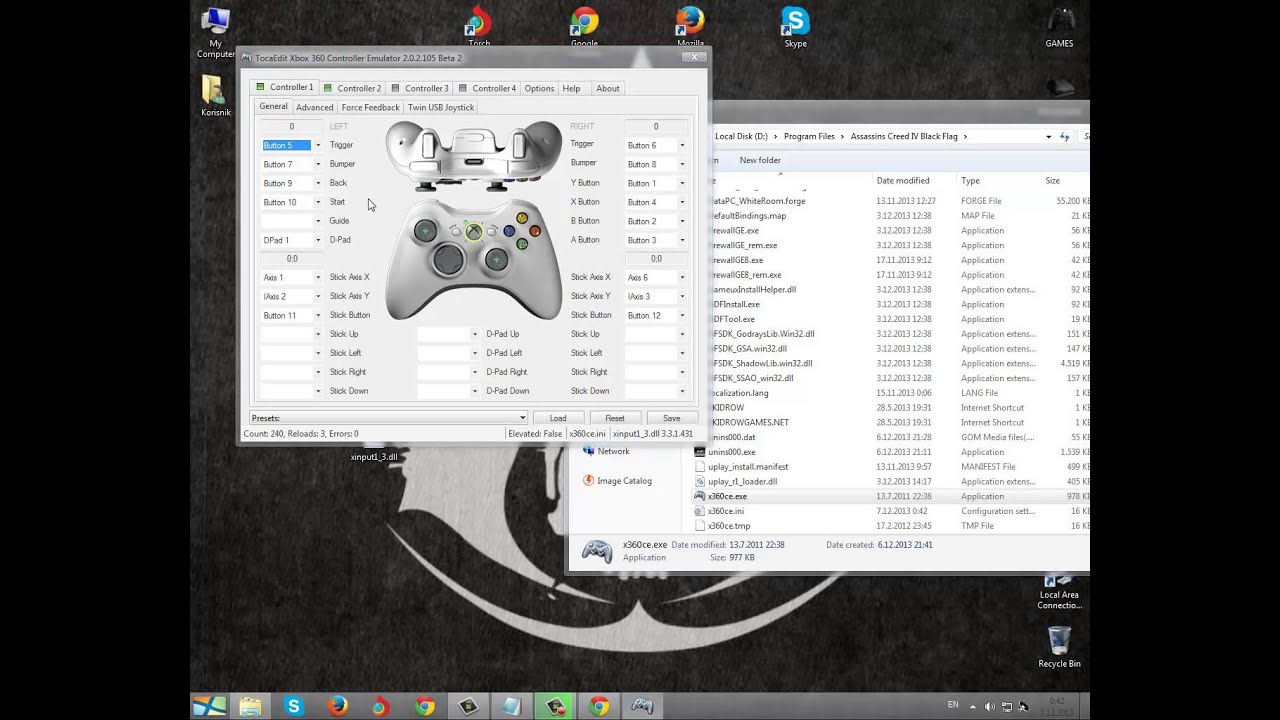The width and height of the screenshot is (1280, 720).
Task: Open the Y Button dropdown arrow
Action: click(x=682, y=183)
